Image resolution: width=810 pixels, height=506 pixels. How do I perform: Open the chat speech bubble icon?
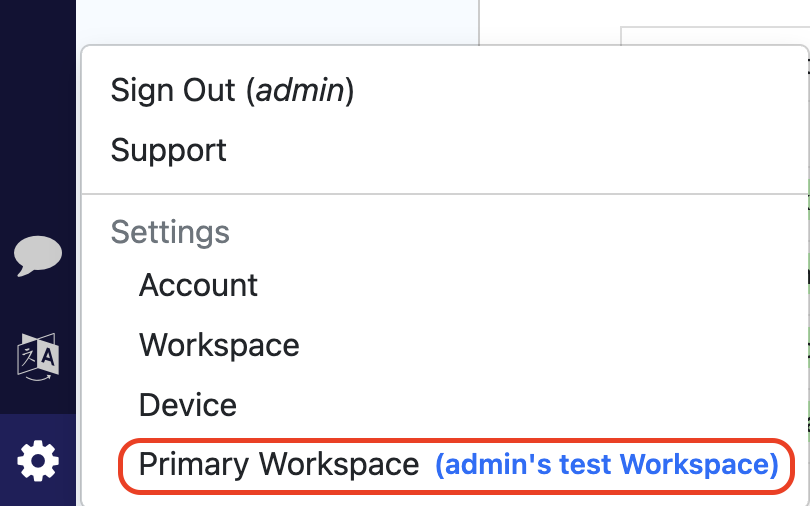coord(38,256)
